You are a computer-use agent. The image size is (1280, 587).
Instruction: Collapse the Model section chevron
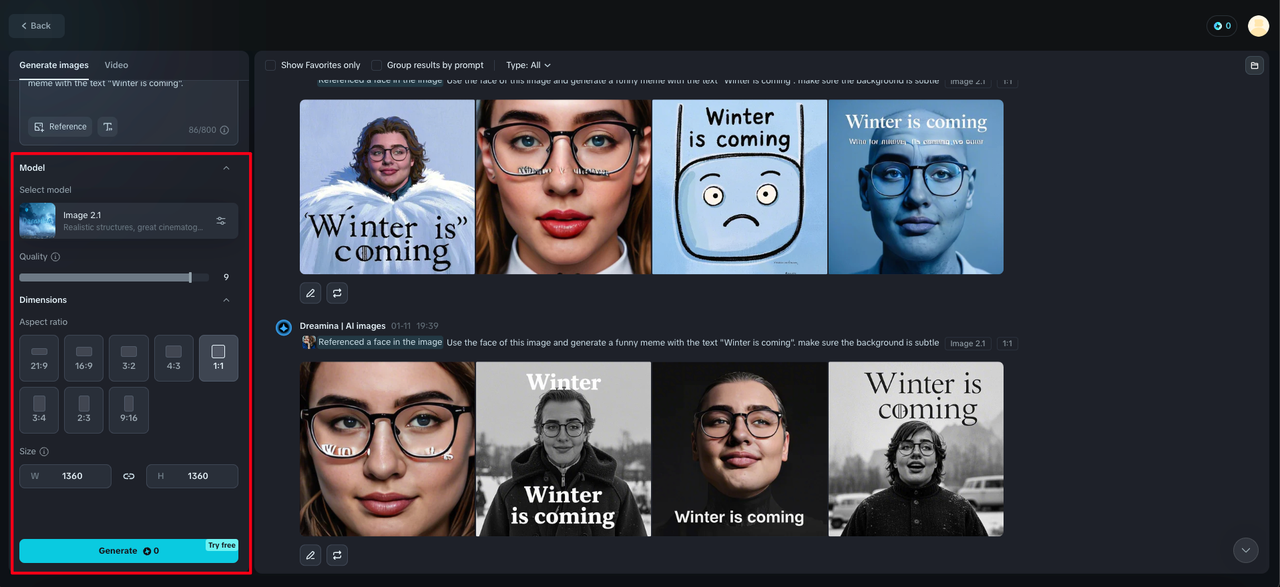(226, 168)
